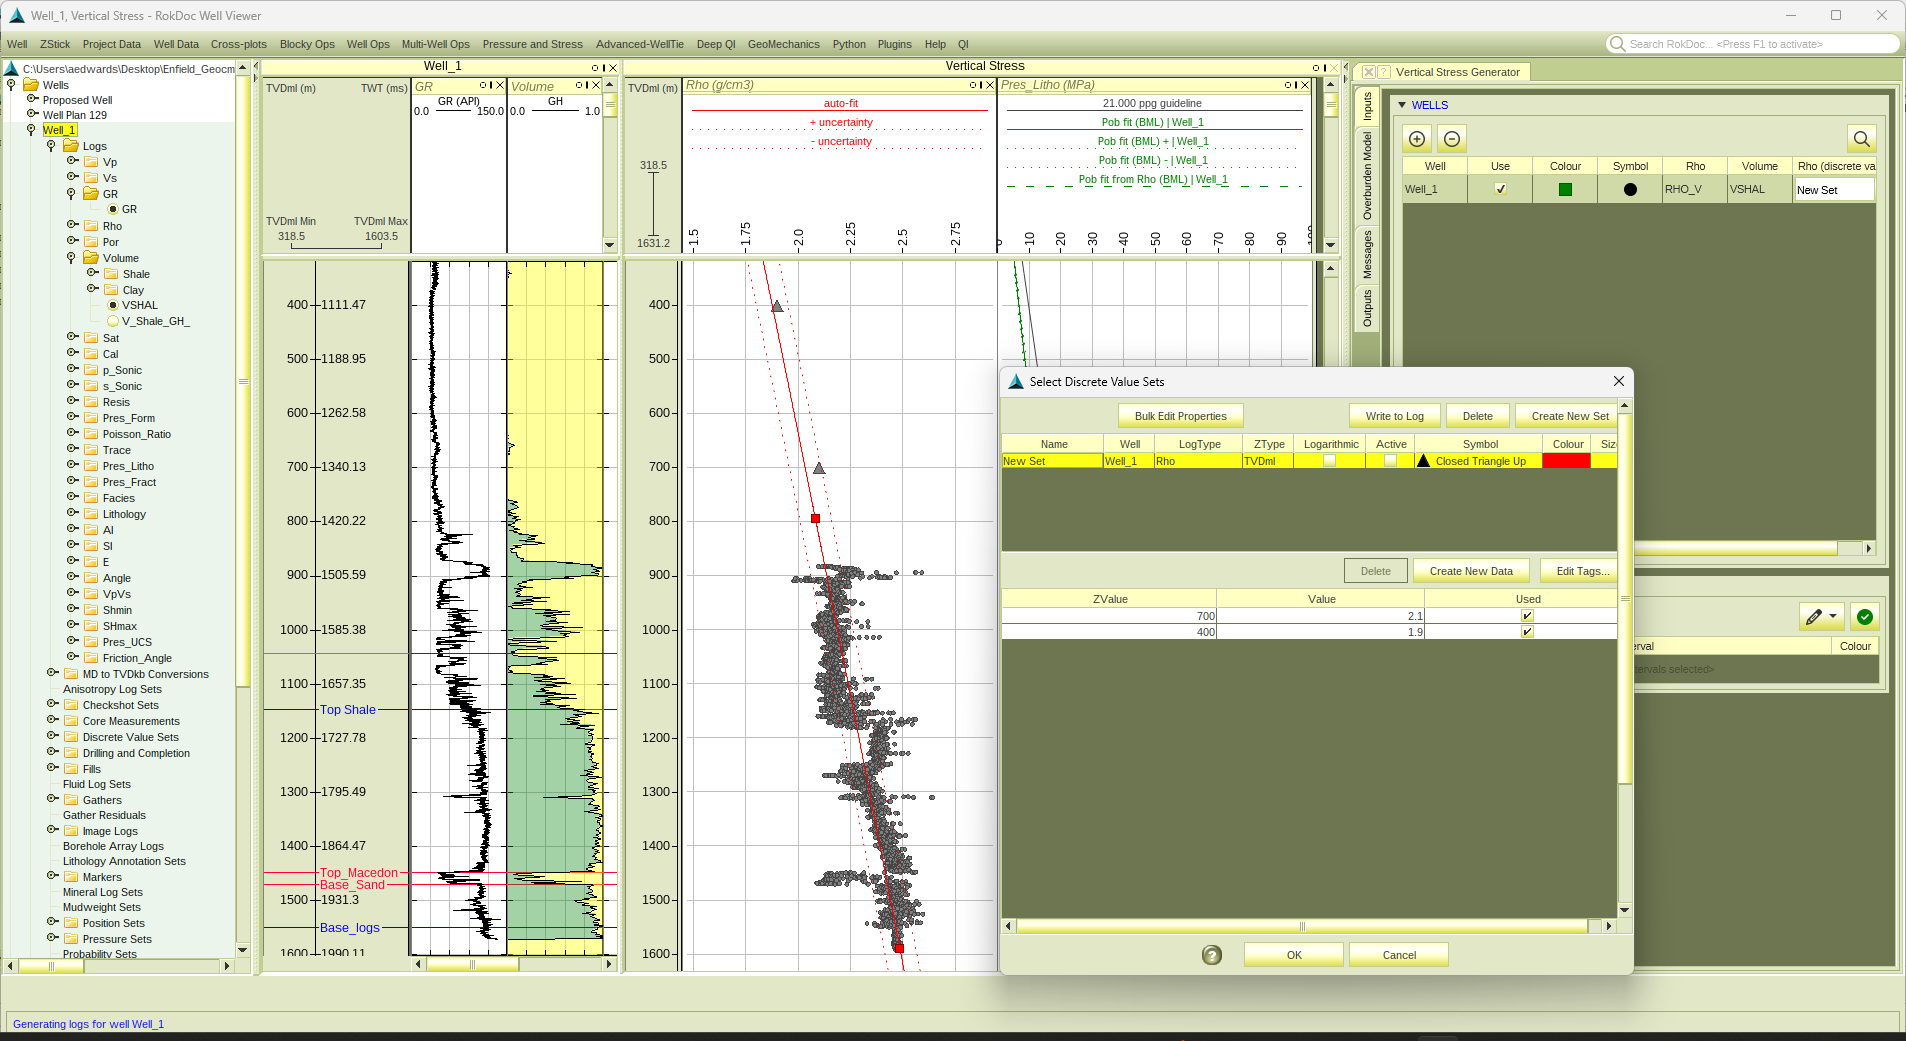
Task: Toggle Used checkbox for ZValue 700
Action: [1527, 616]
